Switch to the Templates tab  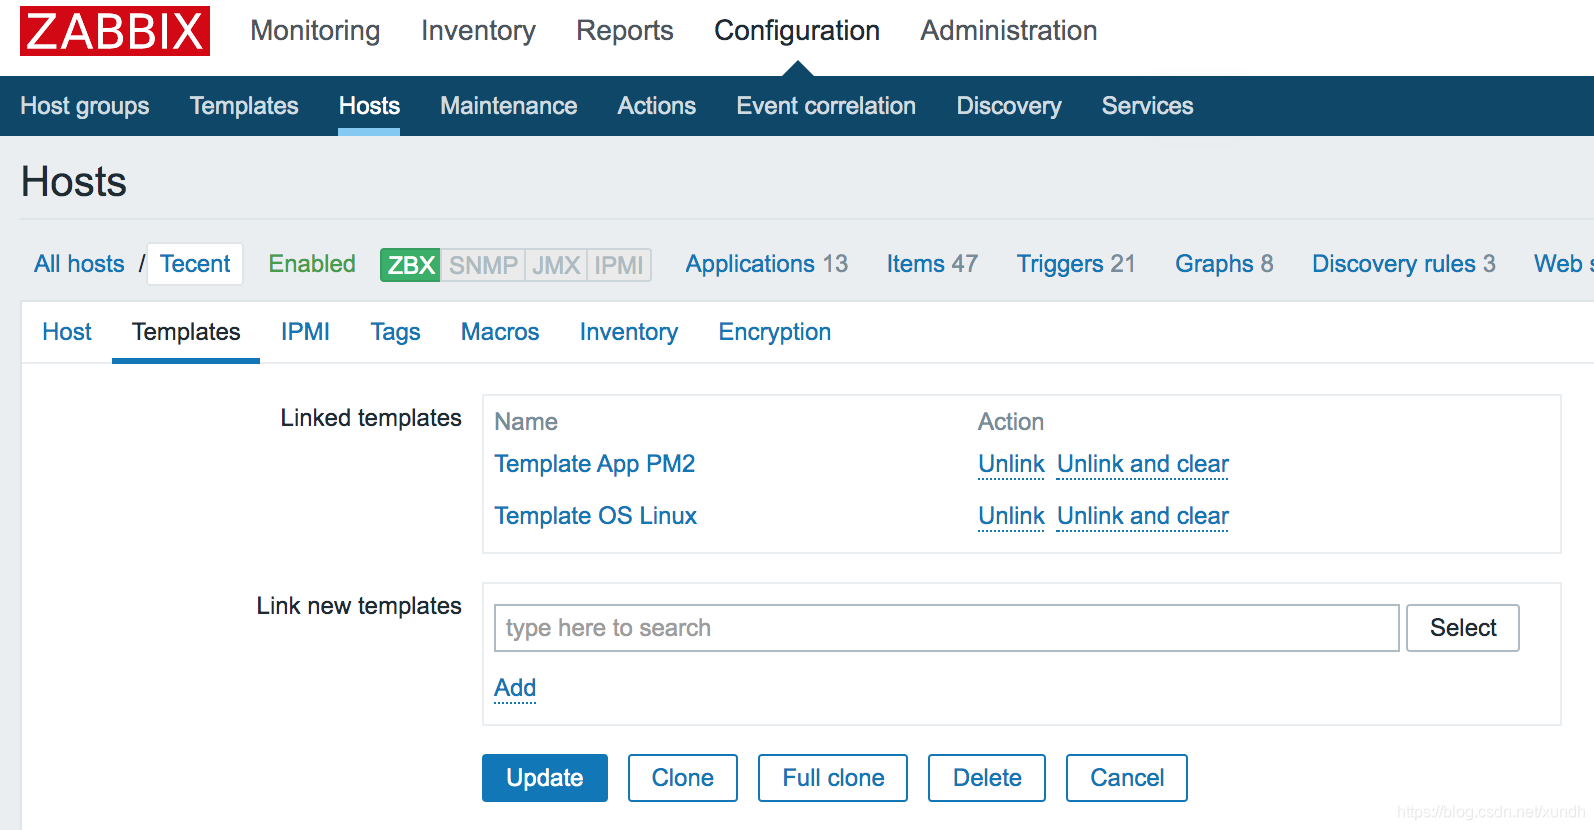point(186,332)
